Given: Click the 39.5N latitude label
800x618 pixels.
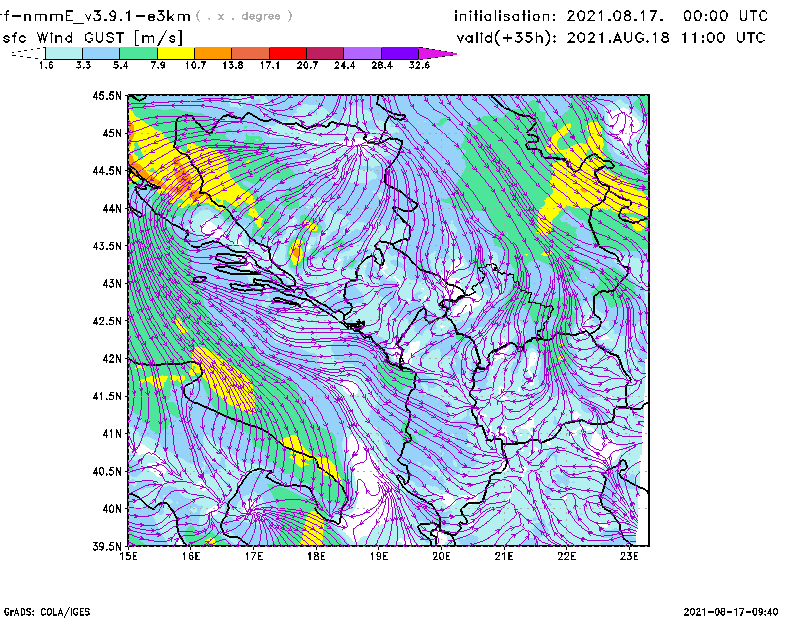Looking at the screenshot, I should click(x=107, y=546).
